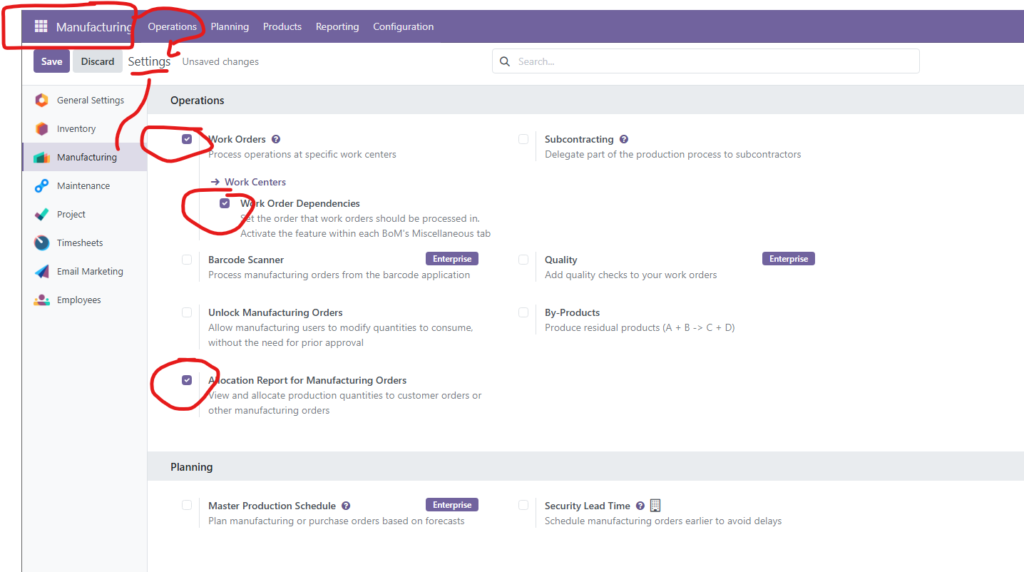Select the Inventory settings icon
This screenshot has width=1024, height=572.
pyautogui.click(x=41, y=129)
